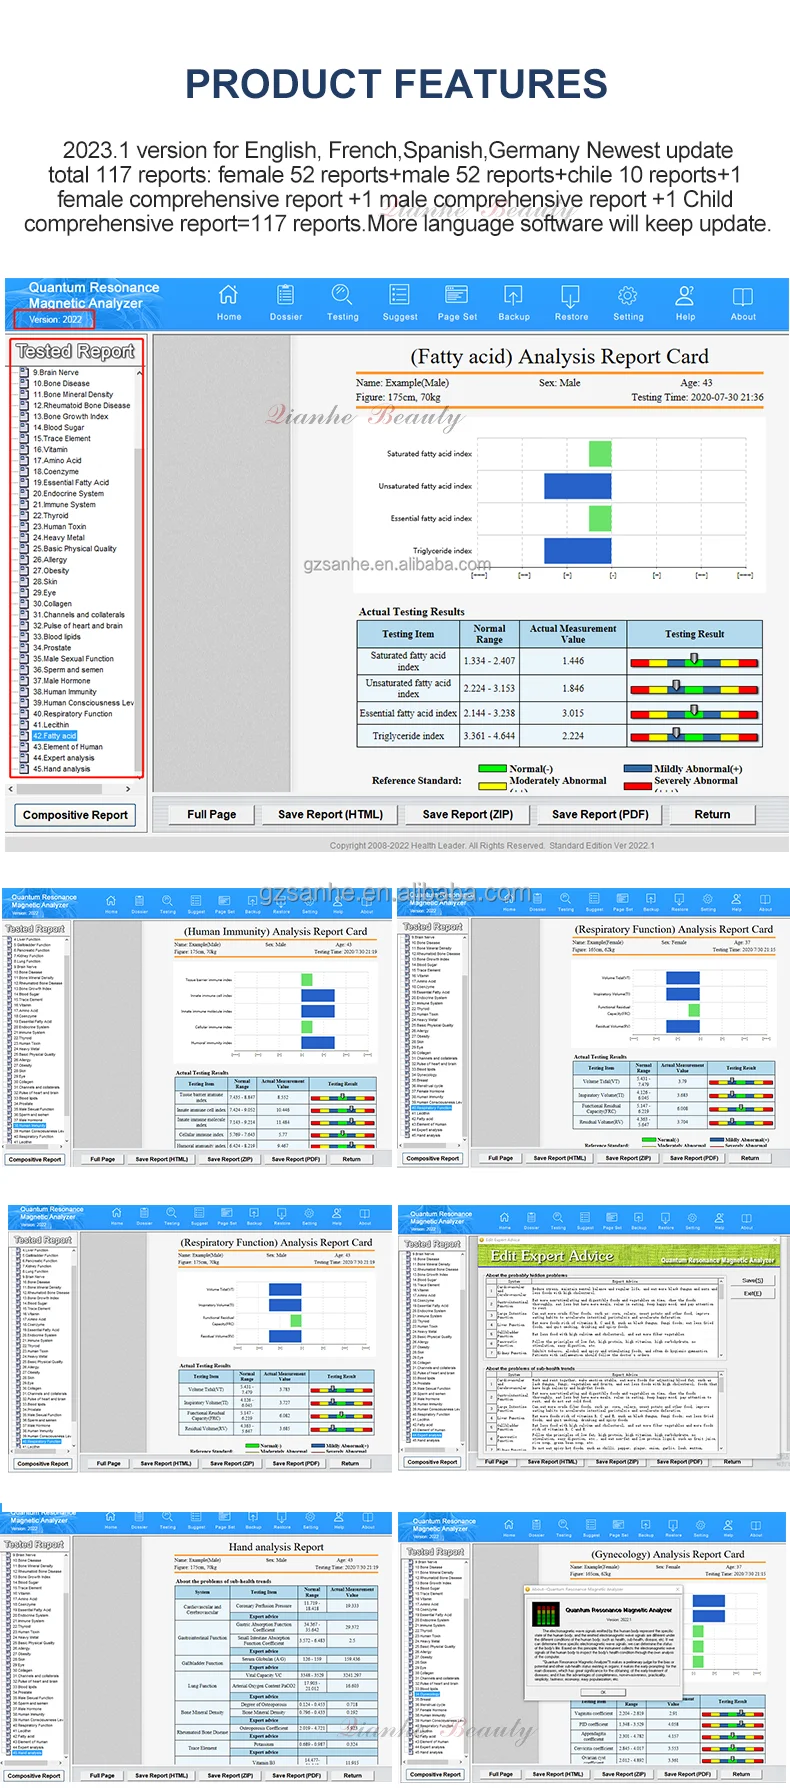Click the Restore toolbar icon
The height and width of the screenshot is (1788, 790).
coord(571,296)
